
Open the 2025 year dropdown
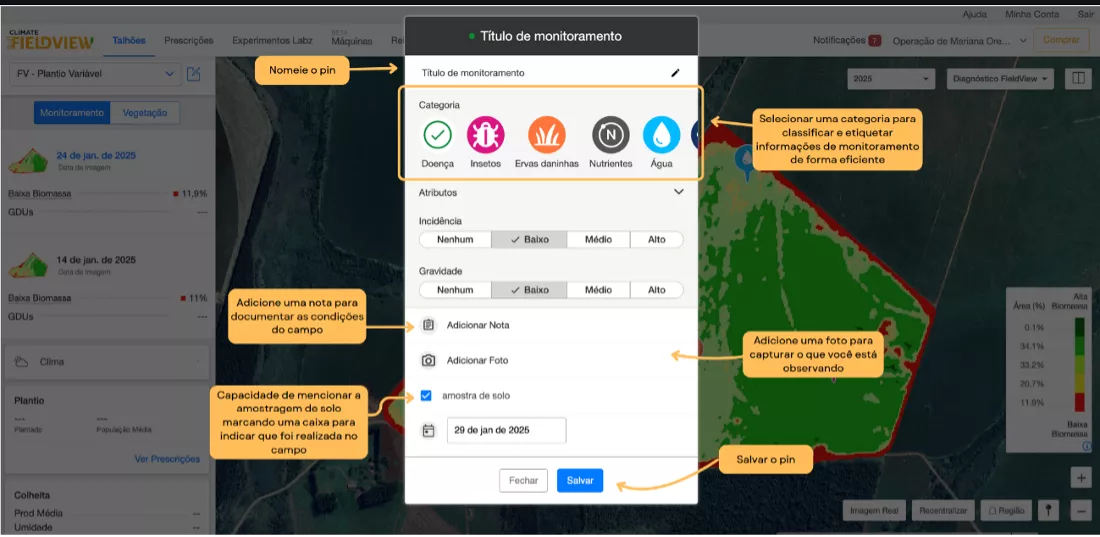coord(890,78)
